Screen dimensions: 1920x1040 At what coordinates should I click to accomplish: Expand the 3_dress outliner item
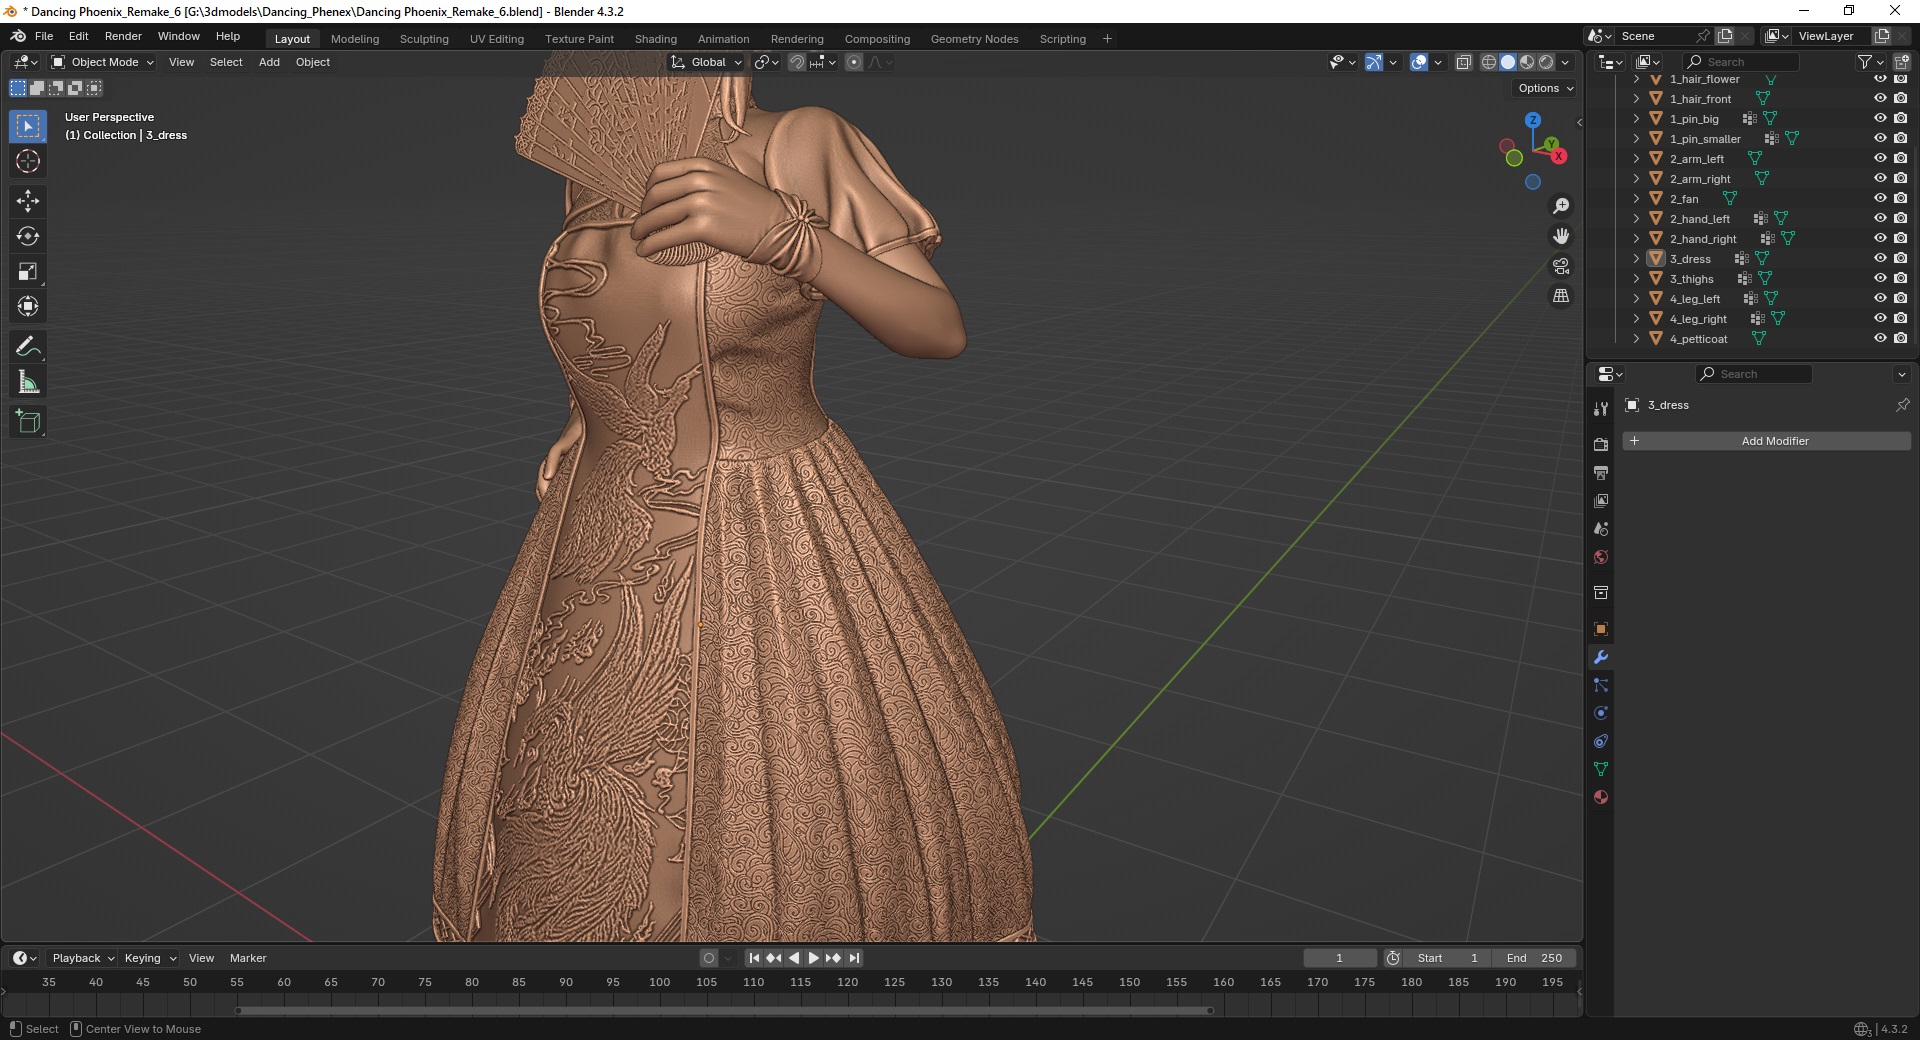pyautogui.click(x=1636, y=259)
